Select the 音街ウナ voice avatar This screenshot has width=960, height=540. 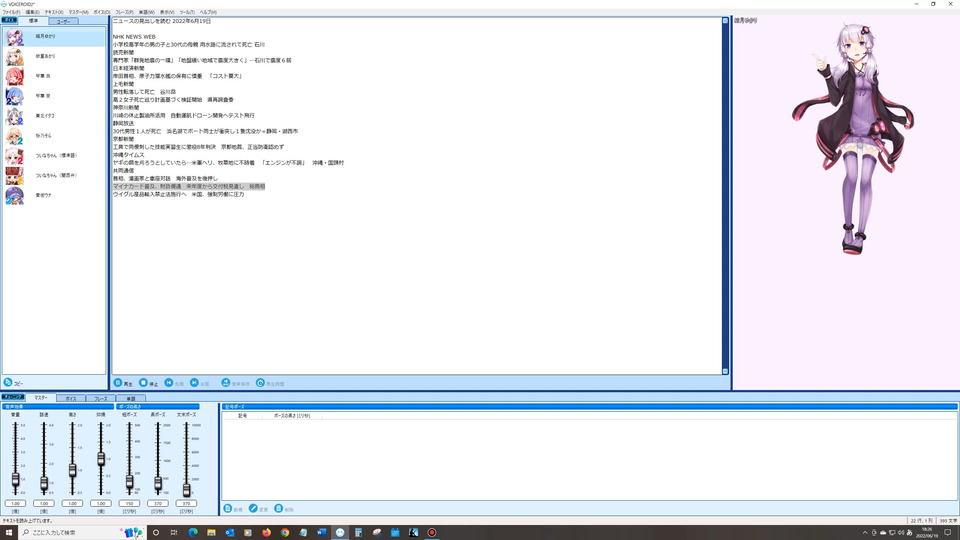coord(14,195)
